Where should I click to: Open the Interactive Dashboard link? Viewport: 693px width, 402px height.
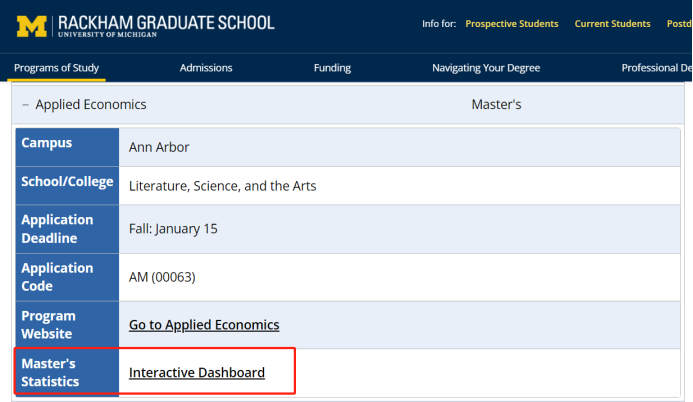click(197, 372)
